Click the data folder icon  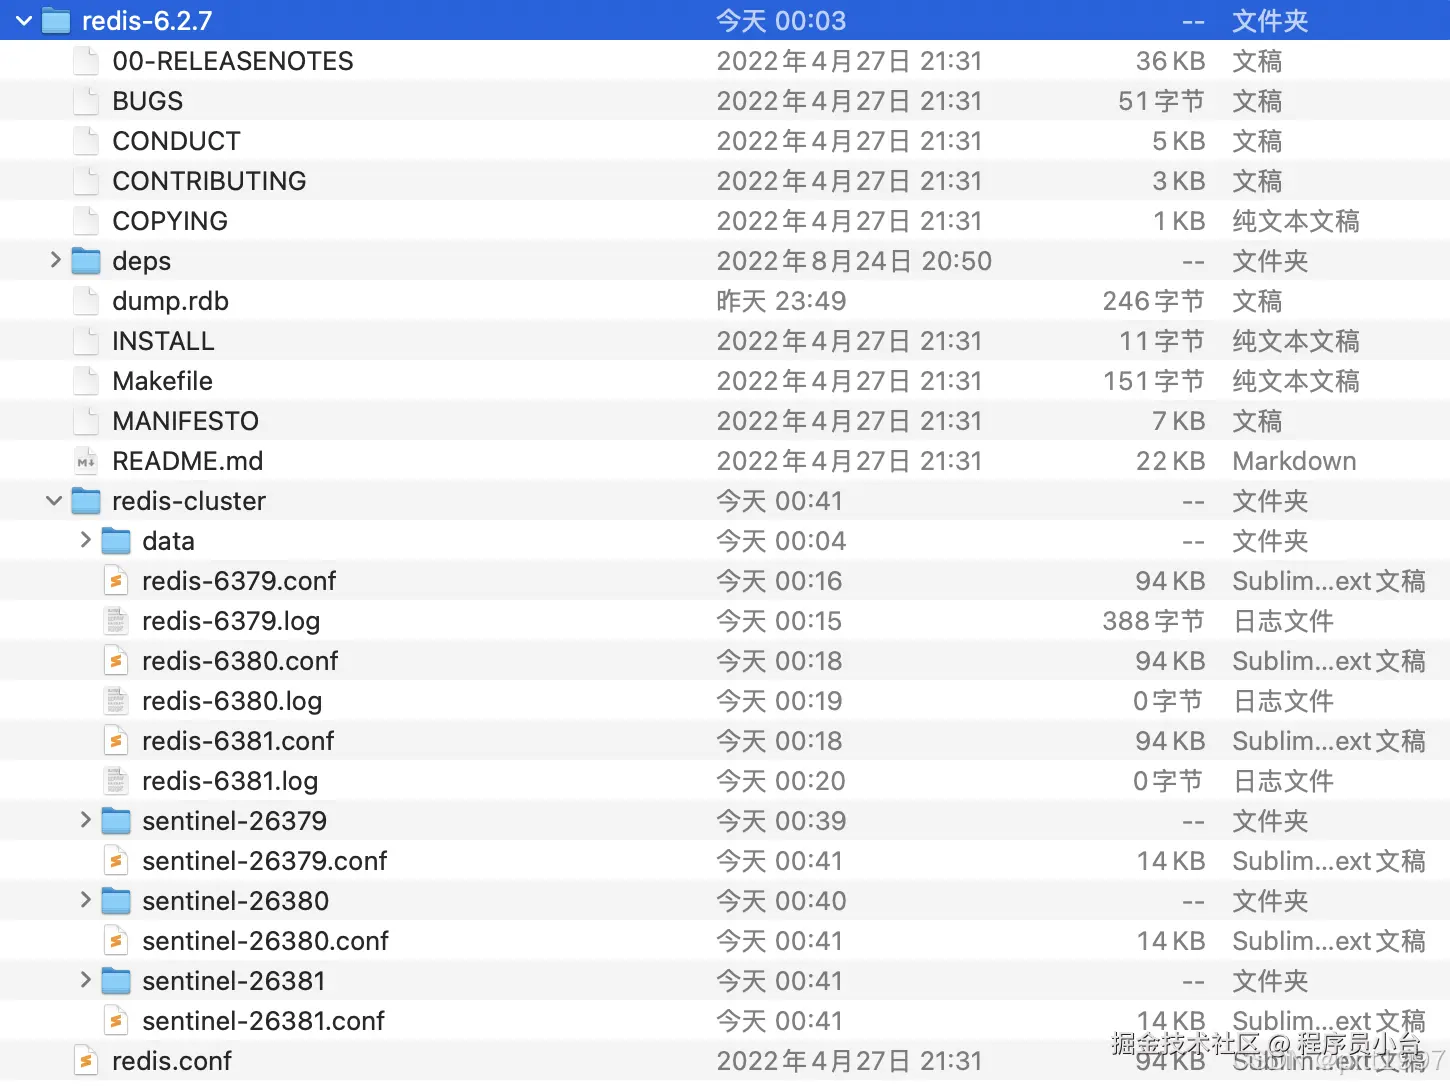116,541
